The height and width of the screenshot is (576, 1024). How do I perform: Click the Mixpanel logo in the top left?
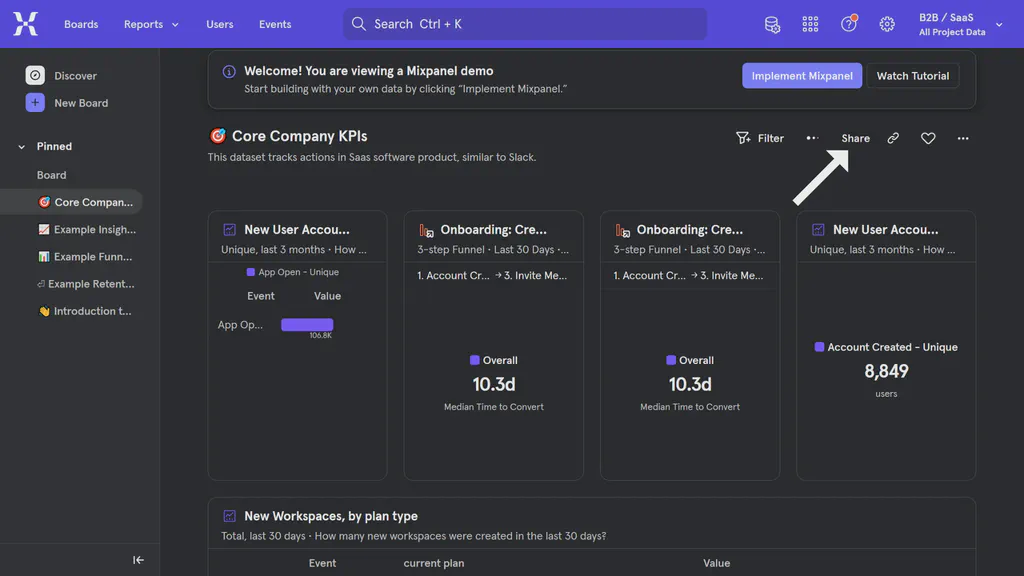[x=25, y=23]
